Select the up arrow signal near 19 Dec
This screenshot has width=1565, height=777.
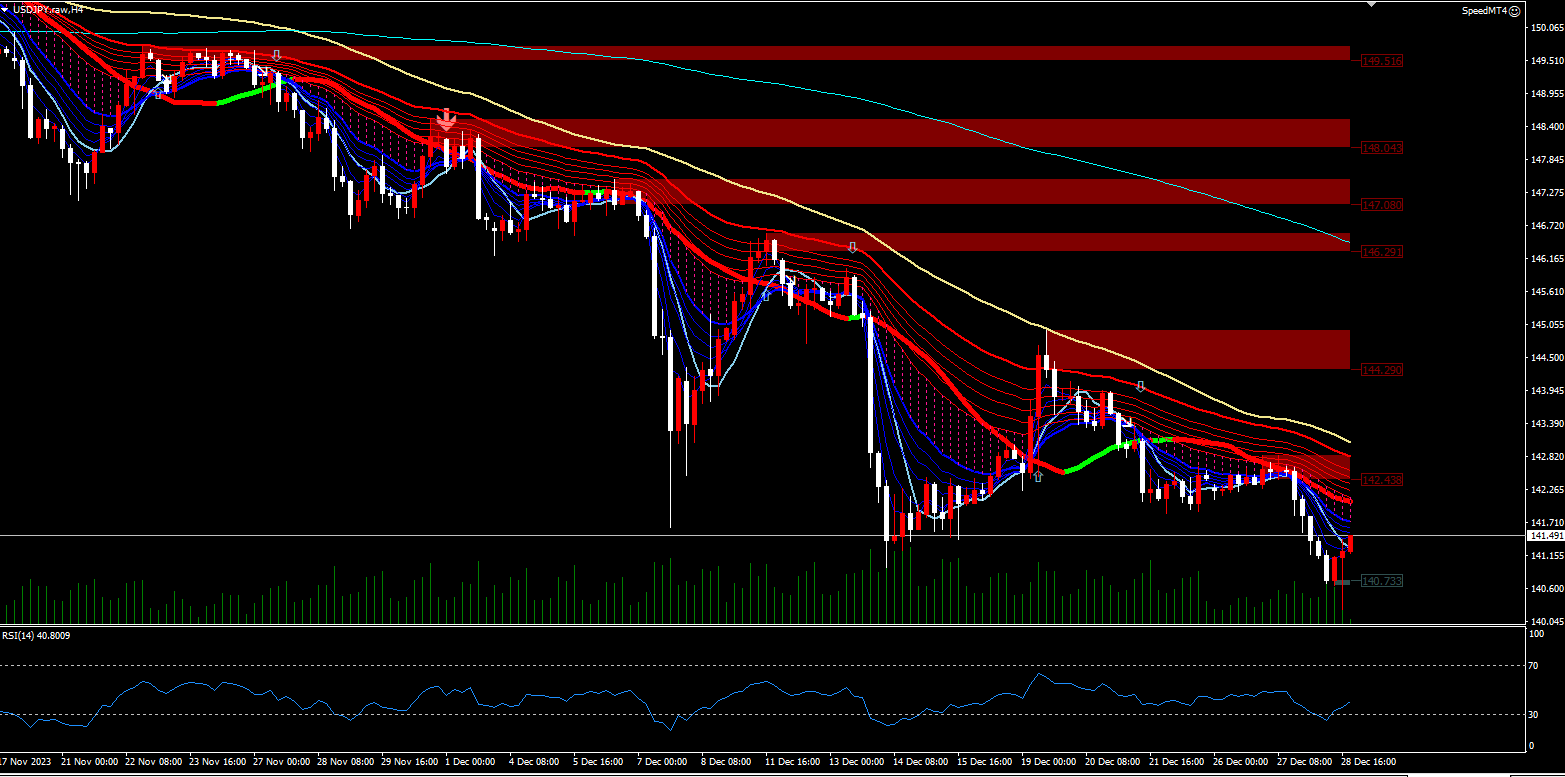(1038, 476)
